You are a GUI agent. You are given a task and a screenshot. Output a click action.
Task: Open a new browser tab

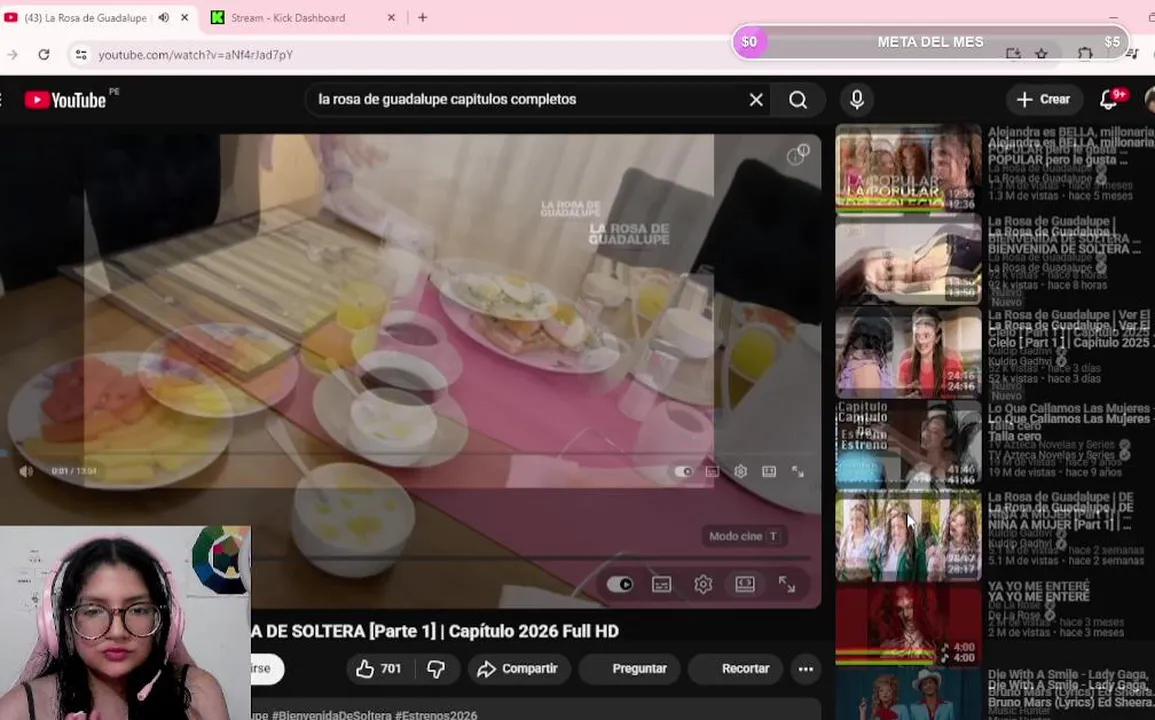pyautogui.click(x=423, y=18)
